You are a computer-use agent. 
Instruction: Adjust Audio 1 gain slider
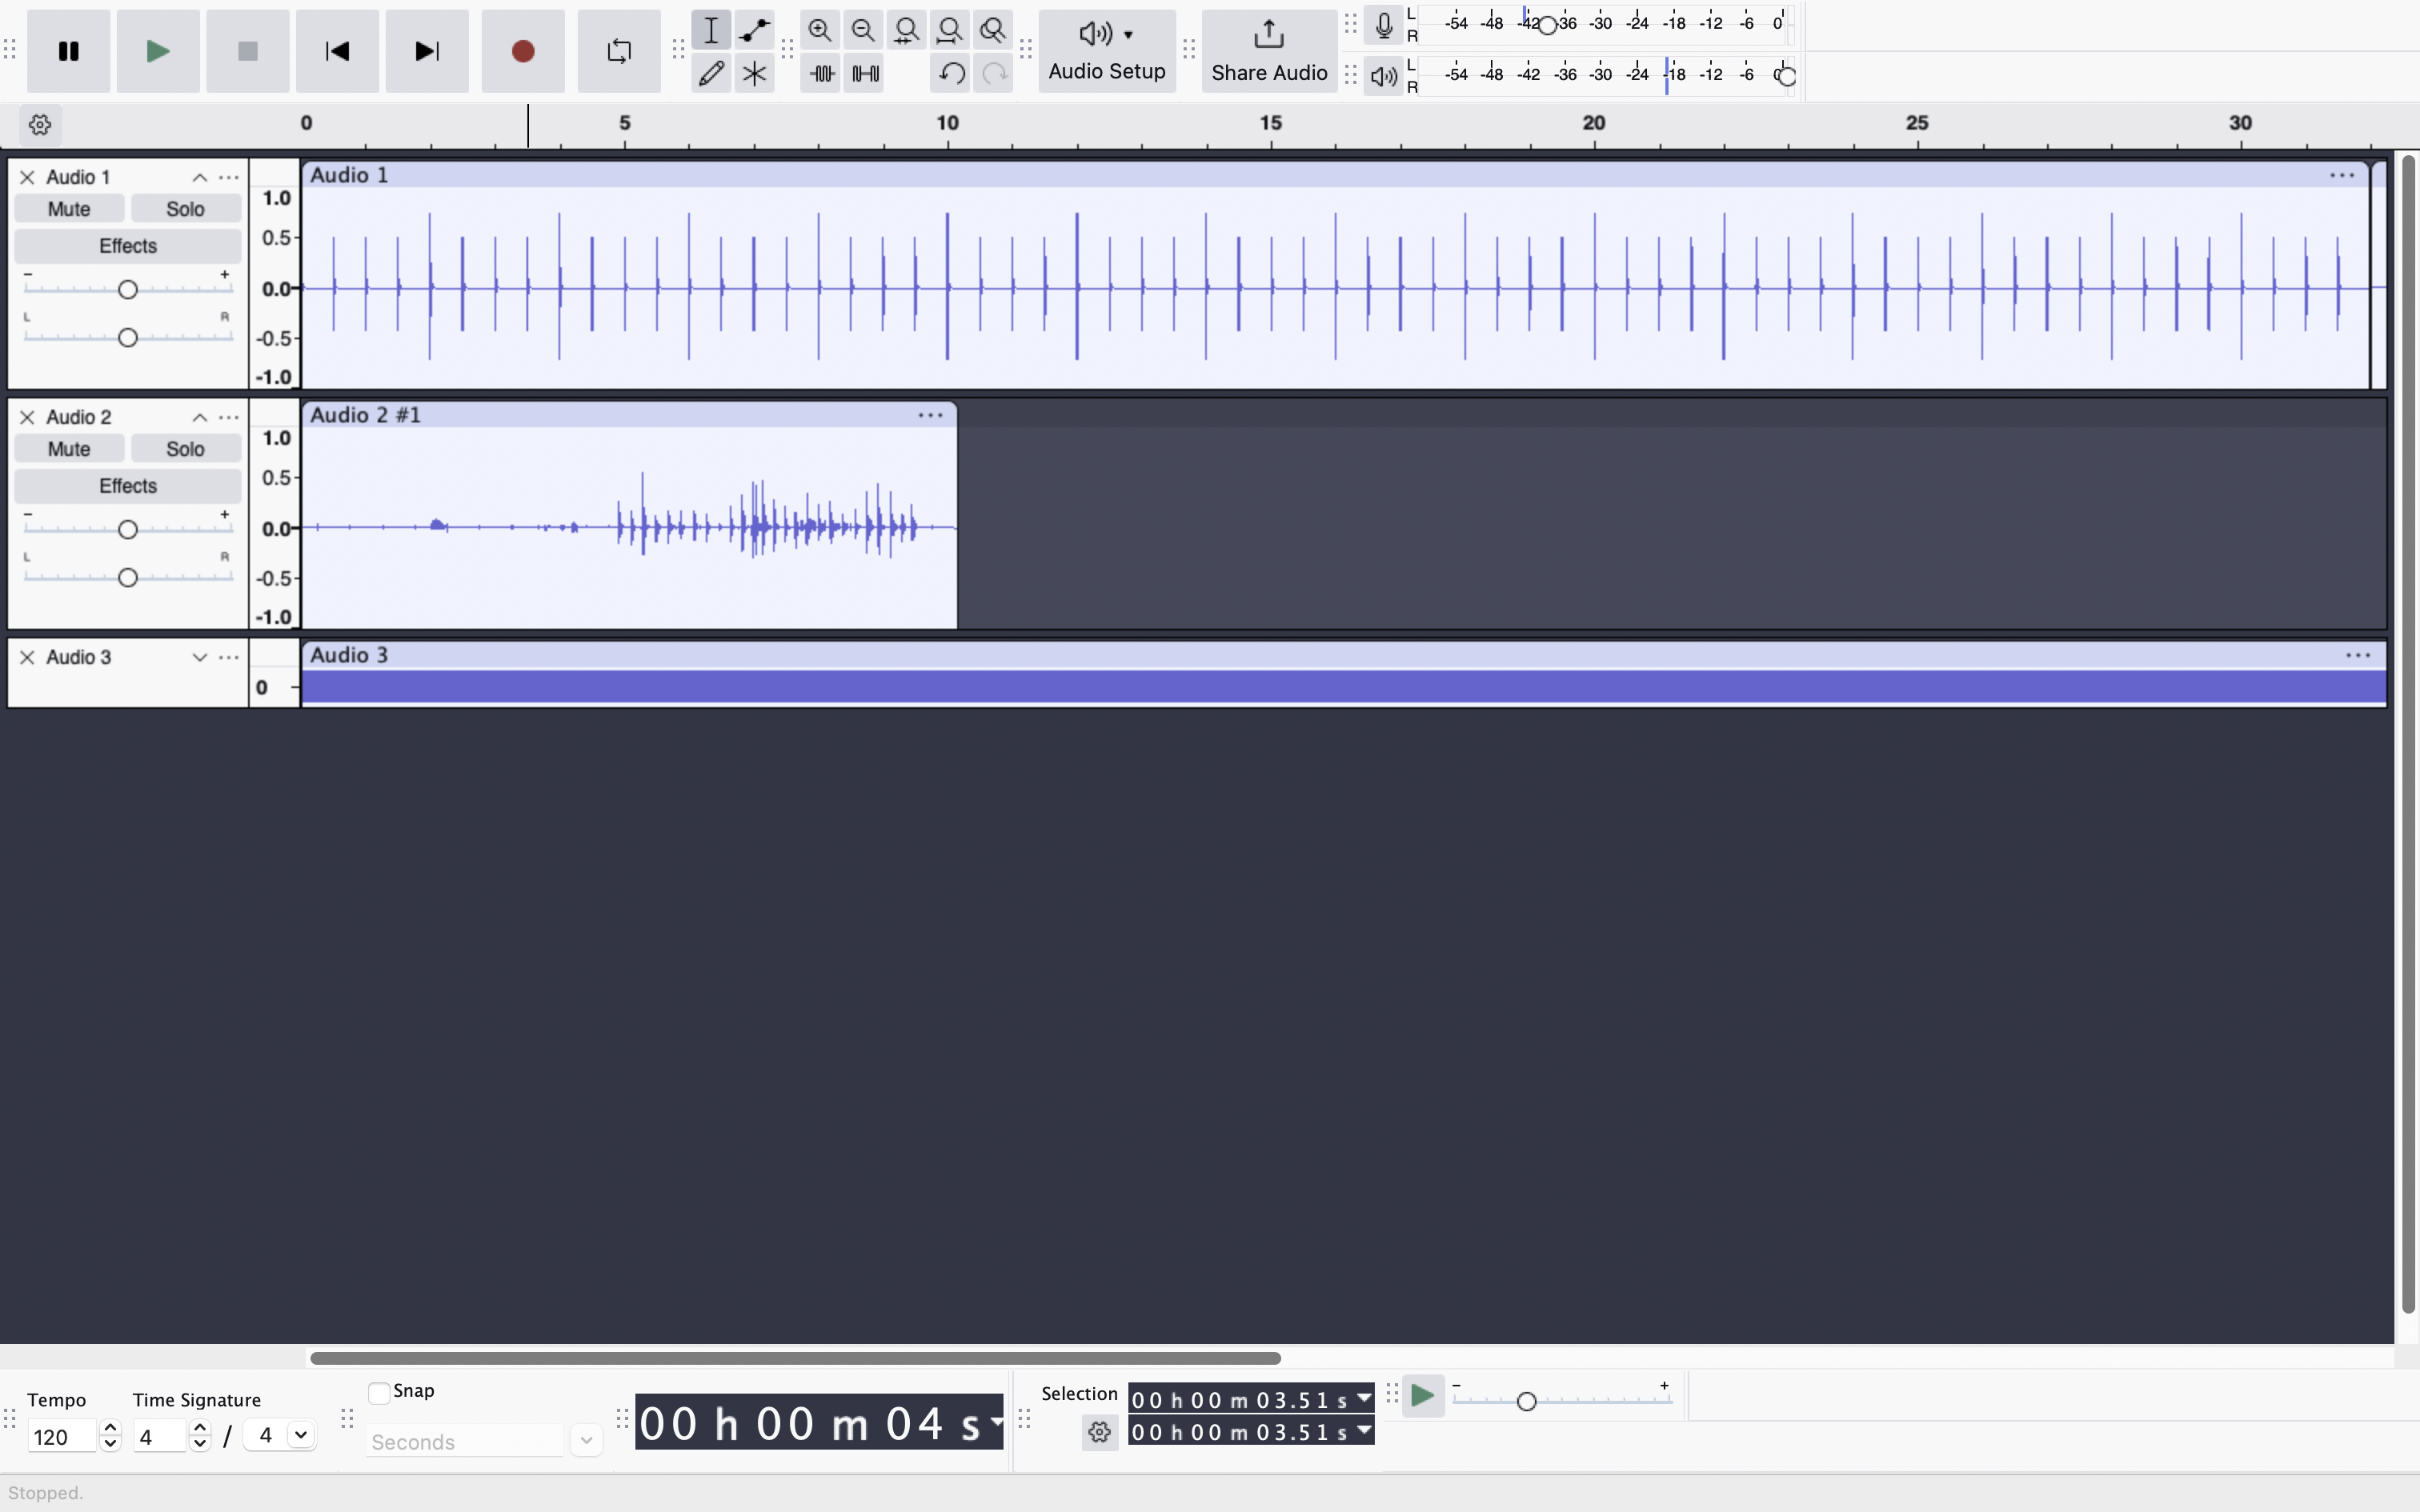pyautogui.click(x=127, y=290)
